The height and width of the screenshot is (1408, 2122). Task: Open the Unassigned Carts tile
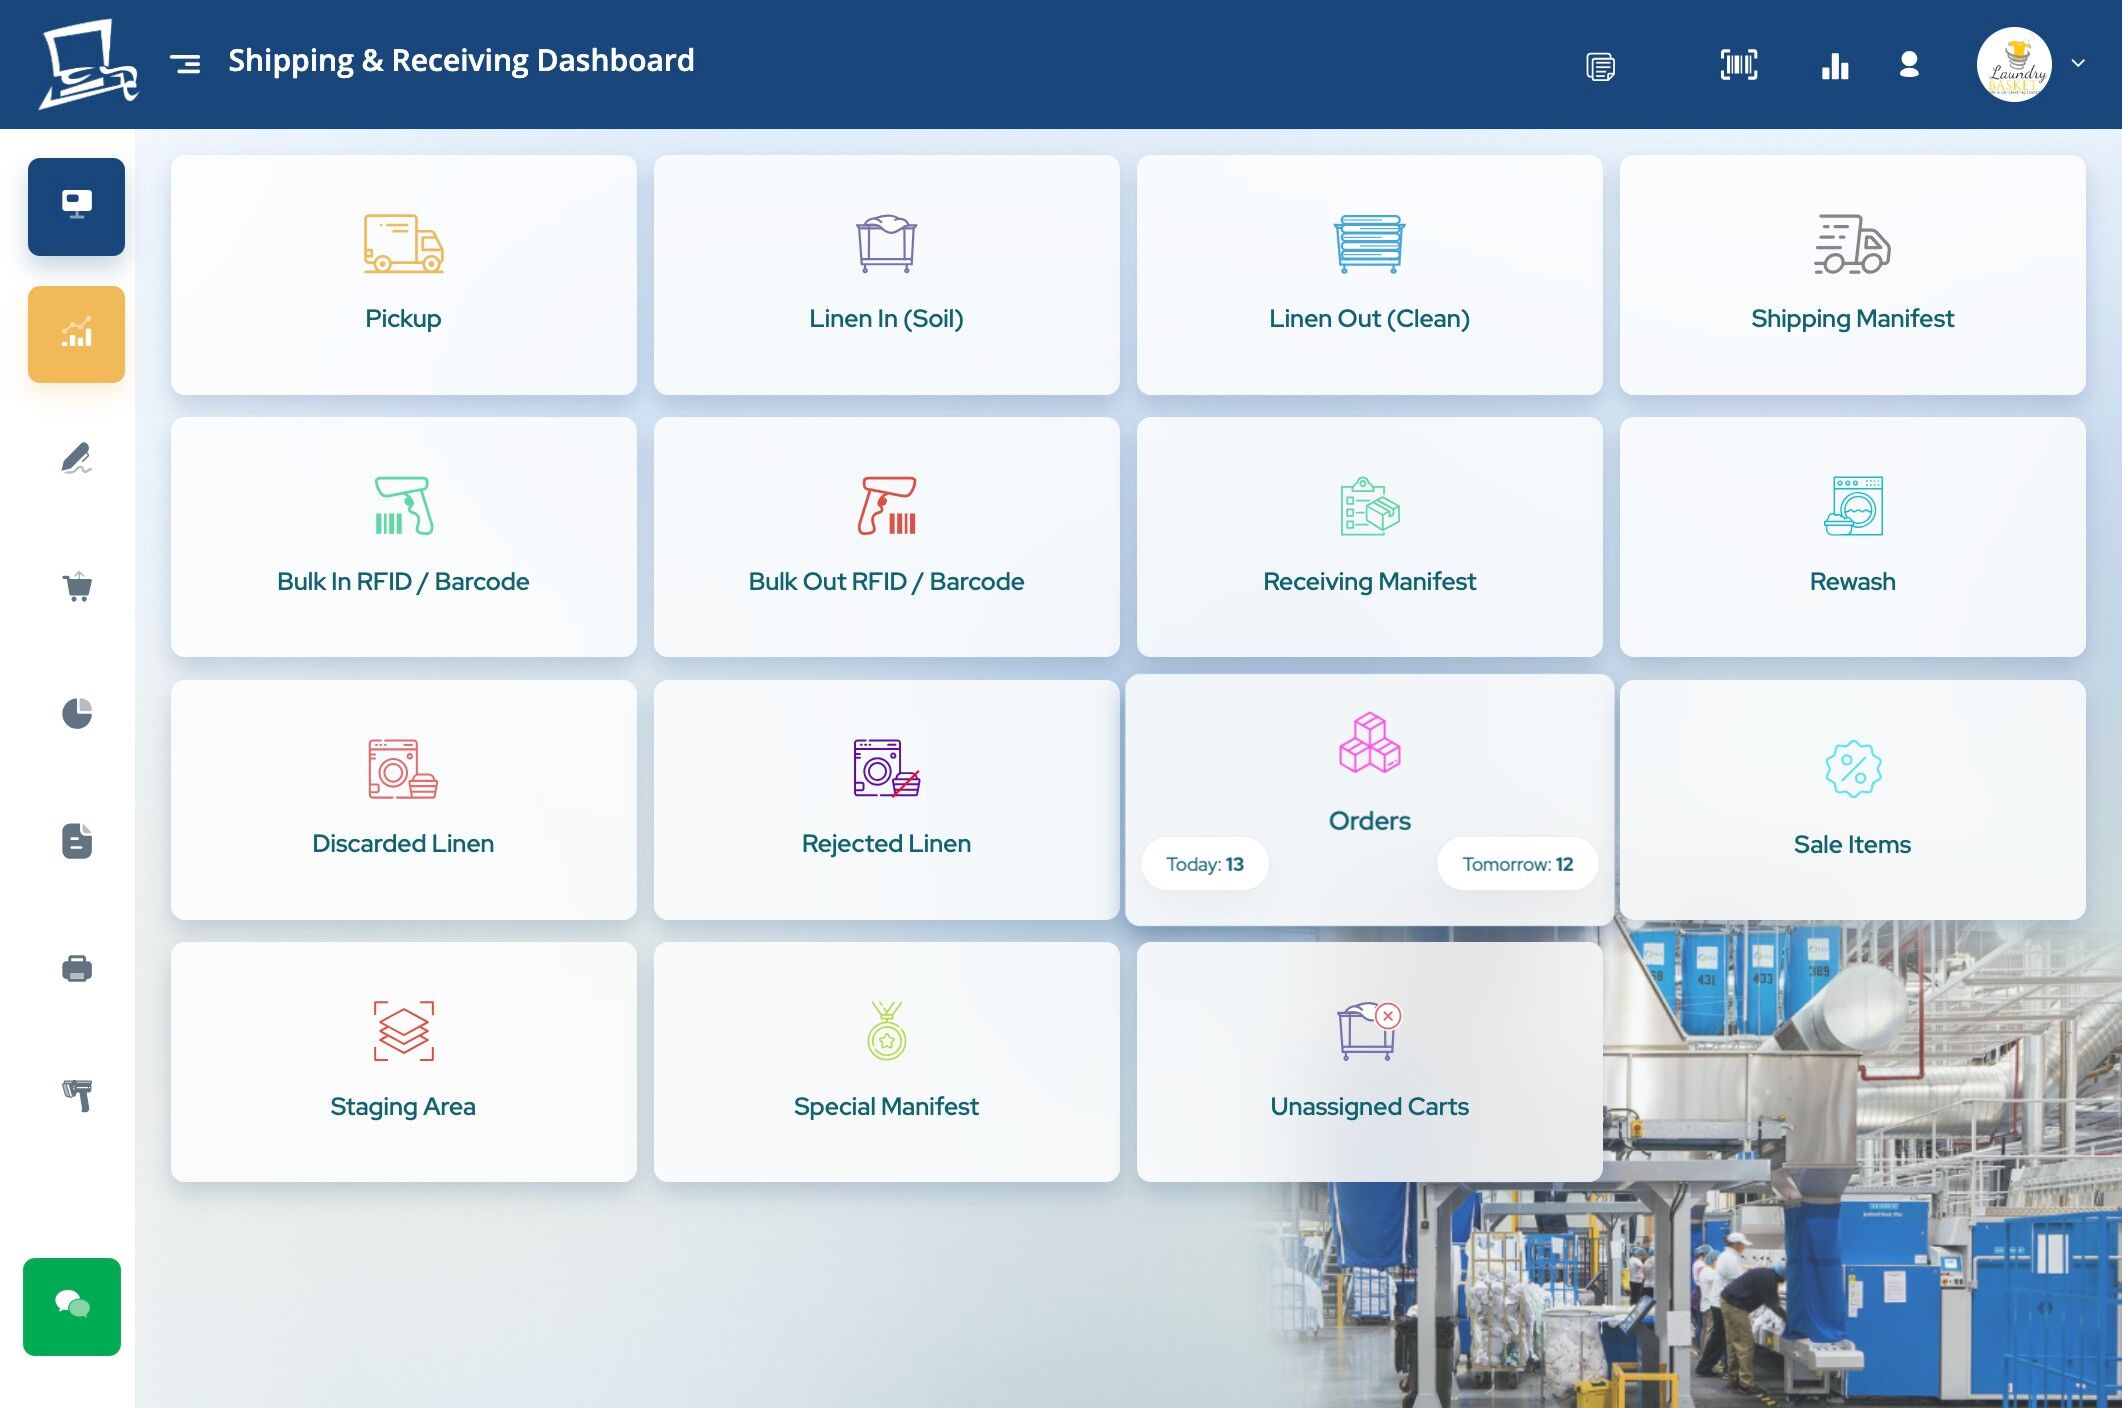pyautogui.click(x=1369, y=1062)
